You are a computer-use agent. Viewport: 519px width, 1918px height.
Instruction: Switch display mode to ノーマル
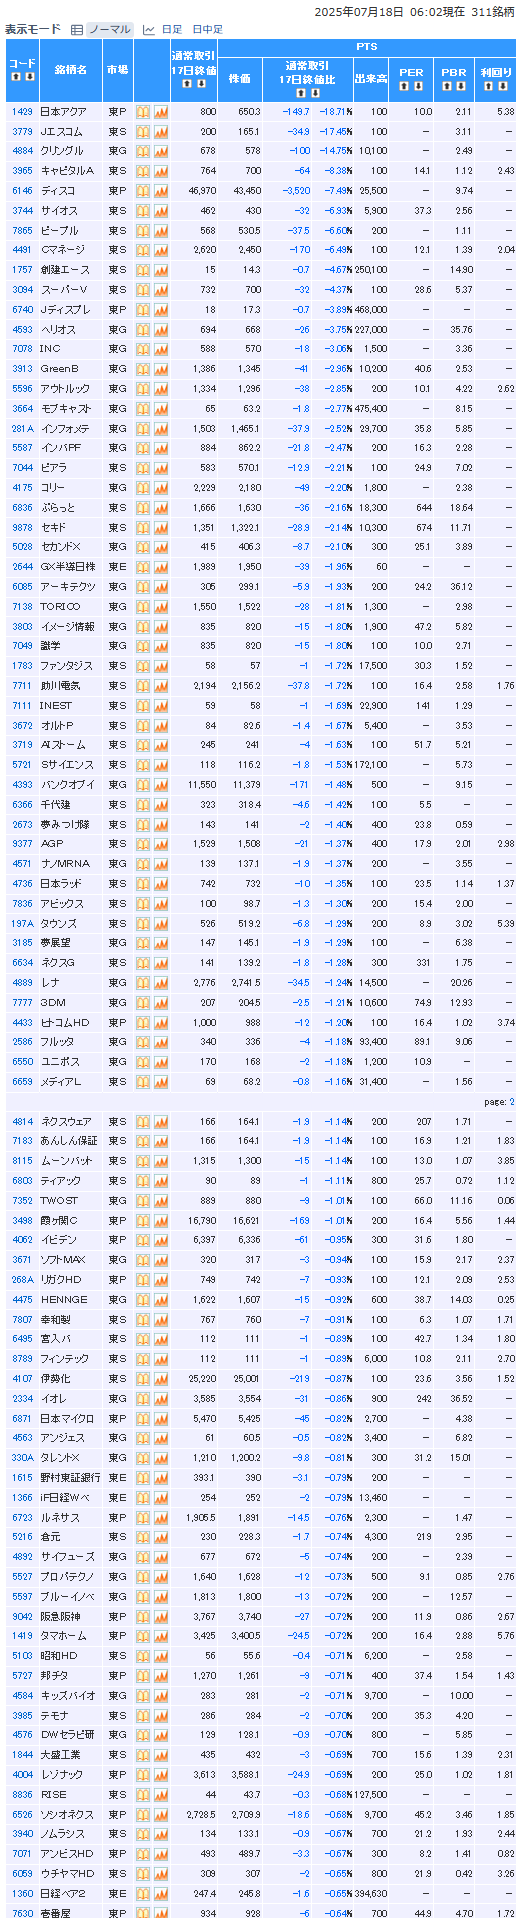(x=109, y=30)
